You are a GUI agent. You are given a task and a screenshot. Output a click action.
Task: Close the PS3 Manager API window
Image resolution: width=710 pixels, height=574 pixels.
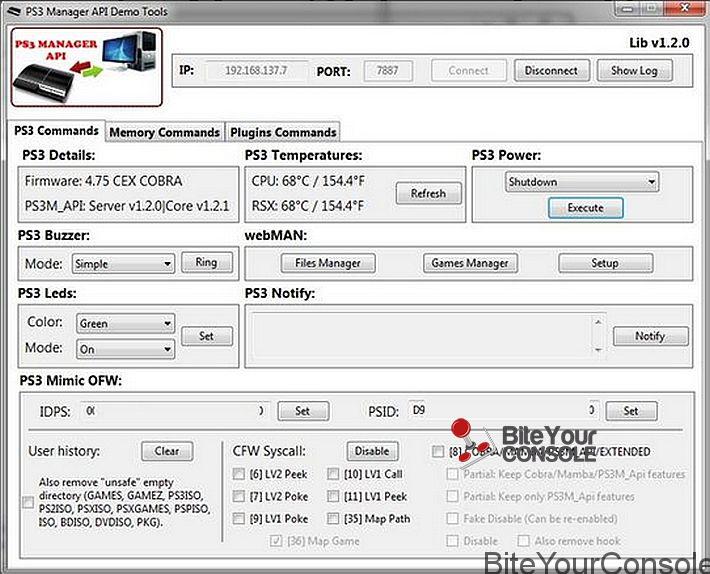tap(684, 8)
